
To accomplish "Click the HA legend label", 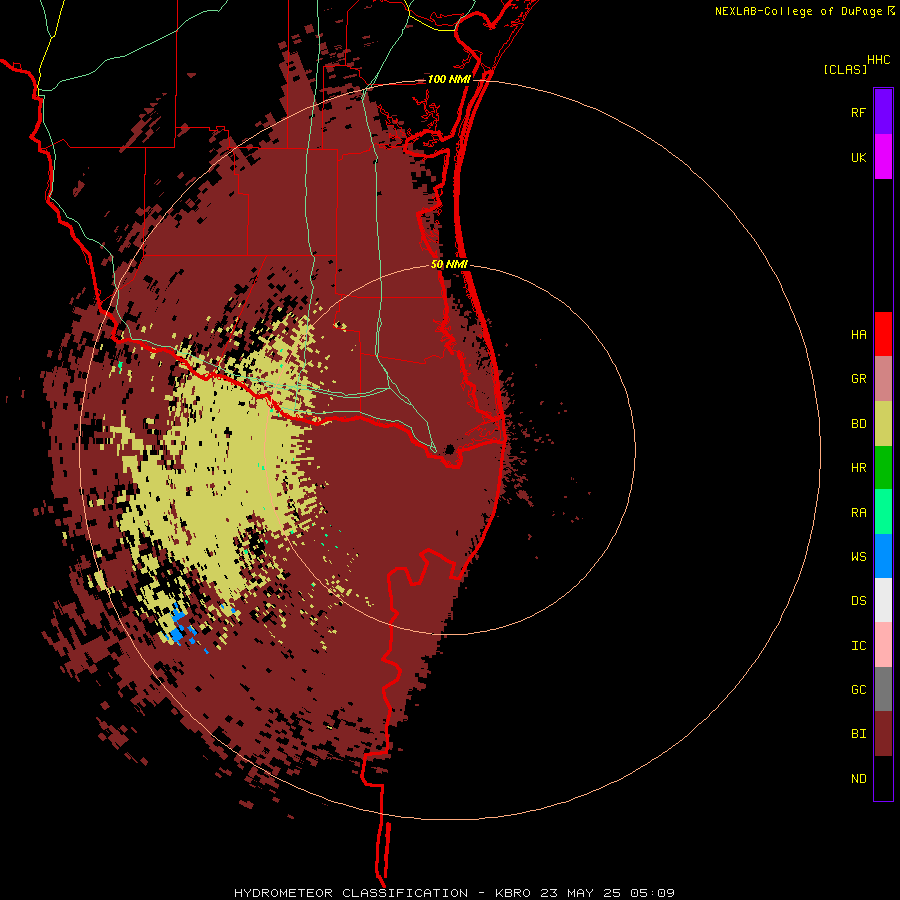I will click(858, 335).
